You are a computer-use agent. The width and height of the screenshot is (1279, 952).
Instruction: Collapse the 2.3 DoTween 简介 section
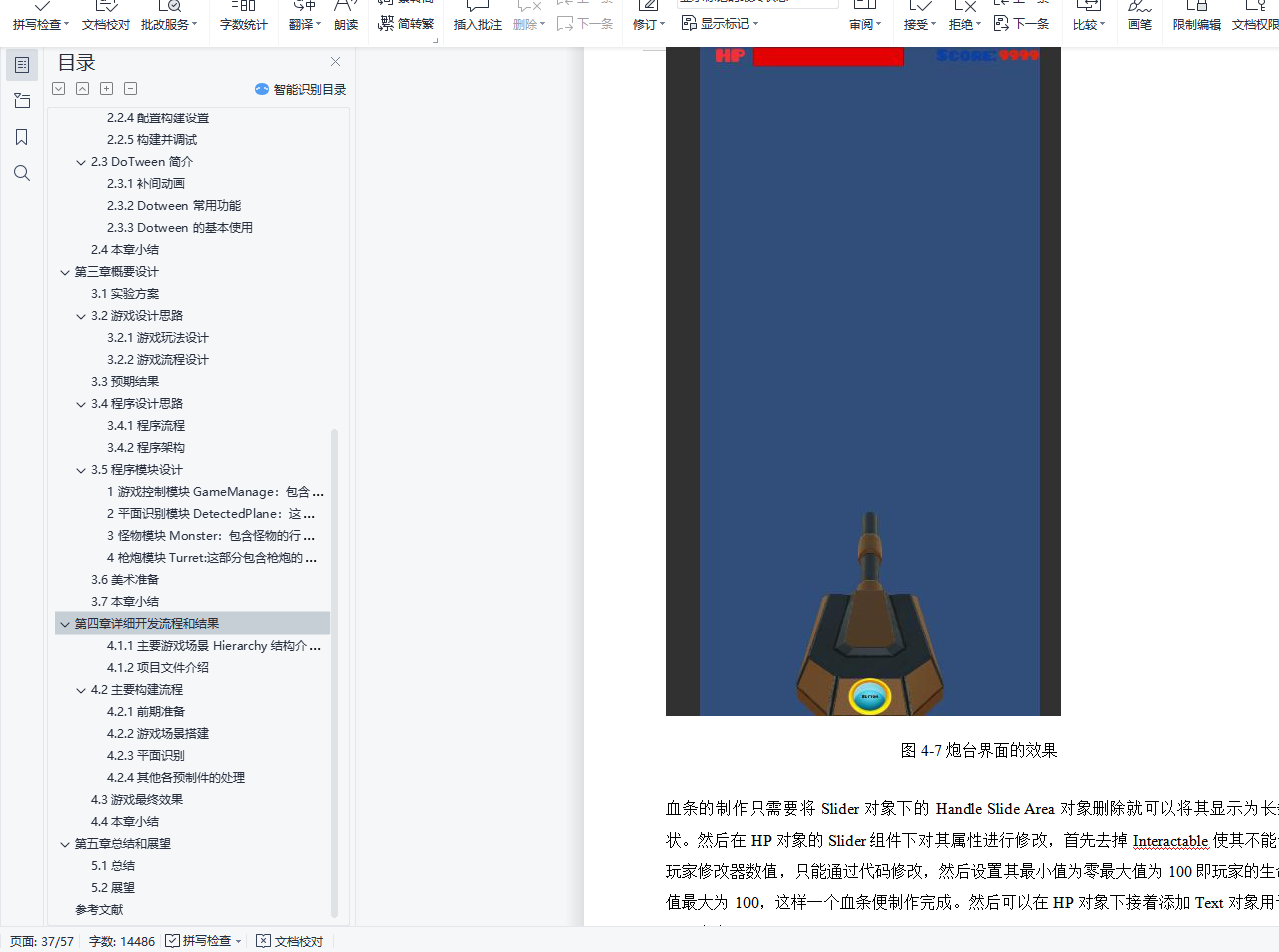[x=81, y=162]
